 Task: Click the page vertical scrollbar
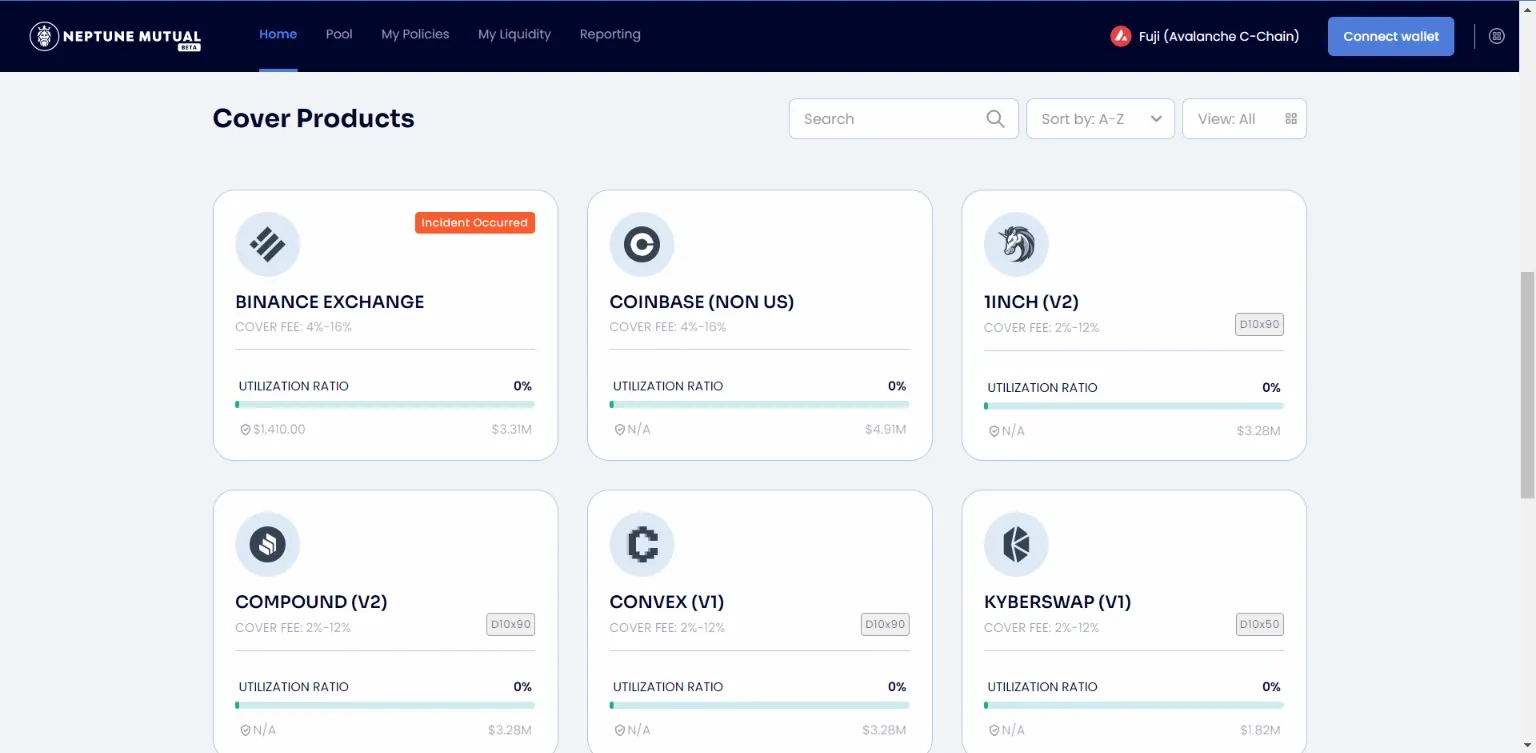click(1527, 384)
